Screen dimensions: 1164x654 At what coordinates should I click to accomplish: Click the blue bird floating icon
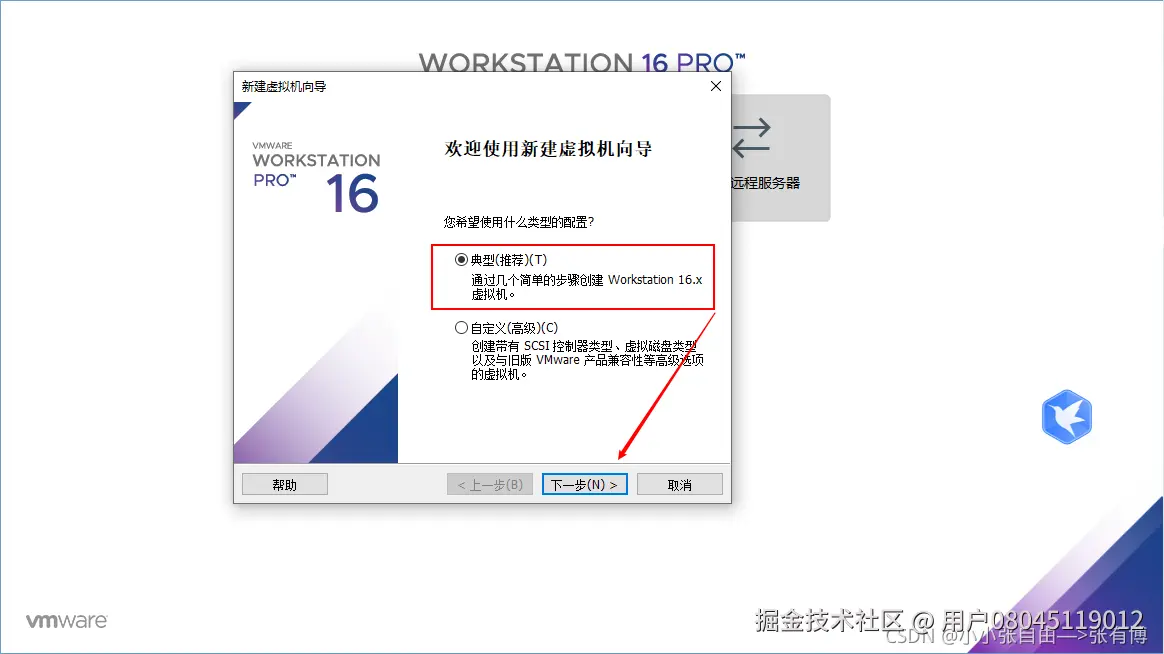pos(1067,416)
